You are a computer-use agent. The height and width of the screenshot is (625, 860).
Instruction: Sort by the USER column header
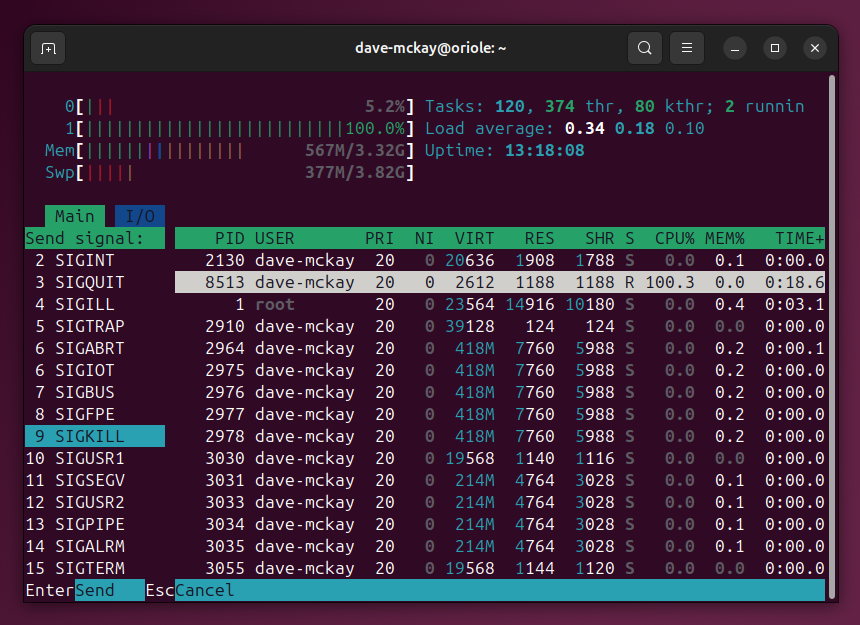tap(274, 238)
